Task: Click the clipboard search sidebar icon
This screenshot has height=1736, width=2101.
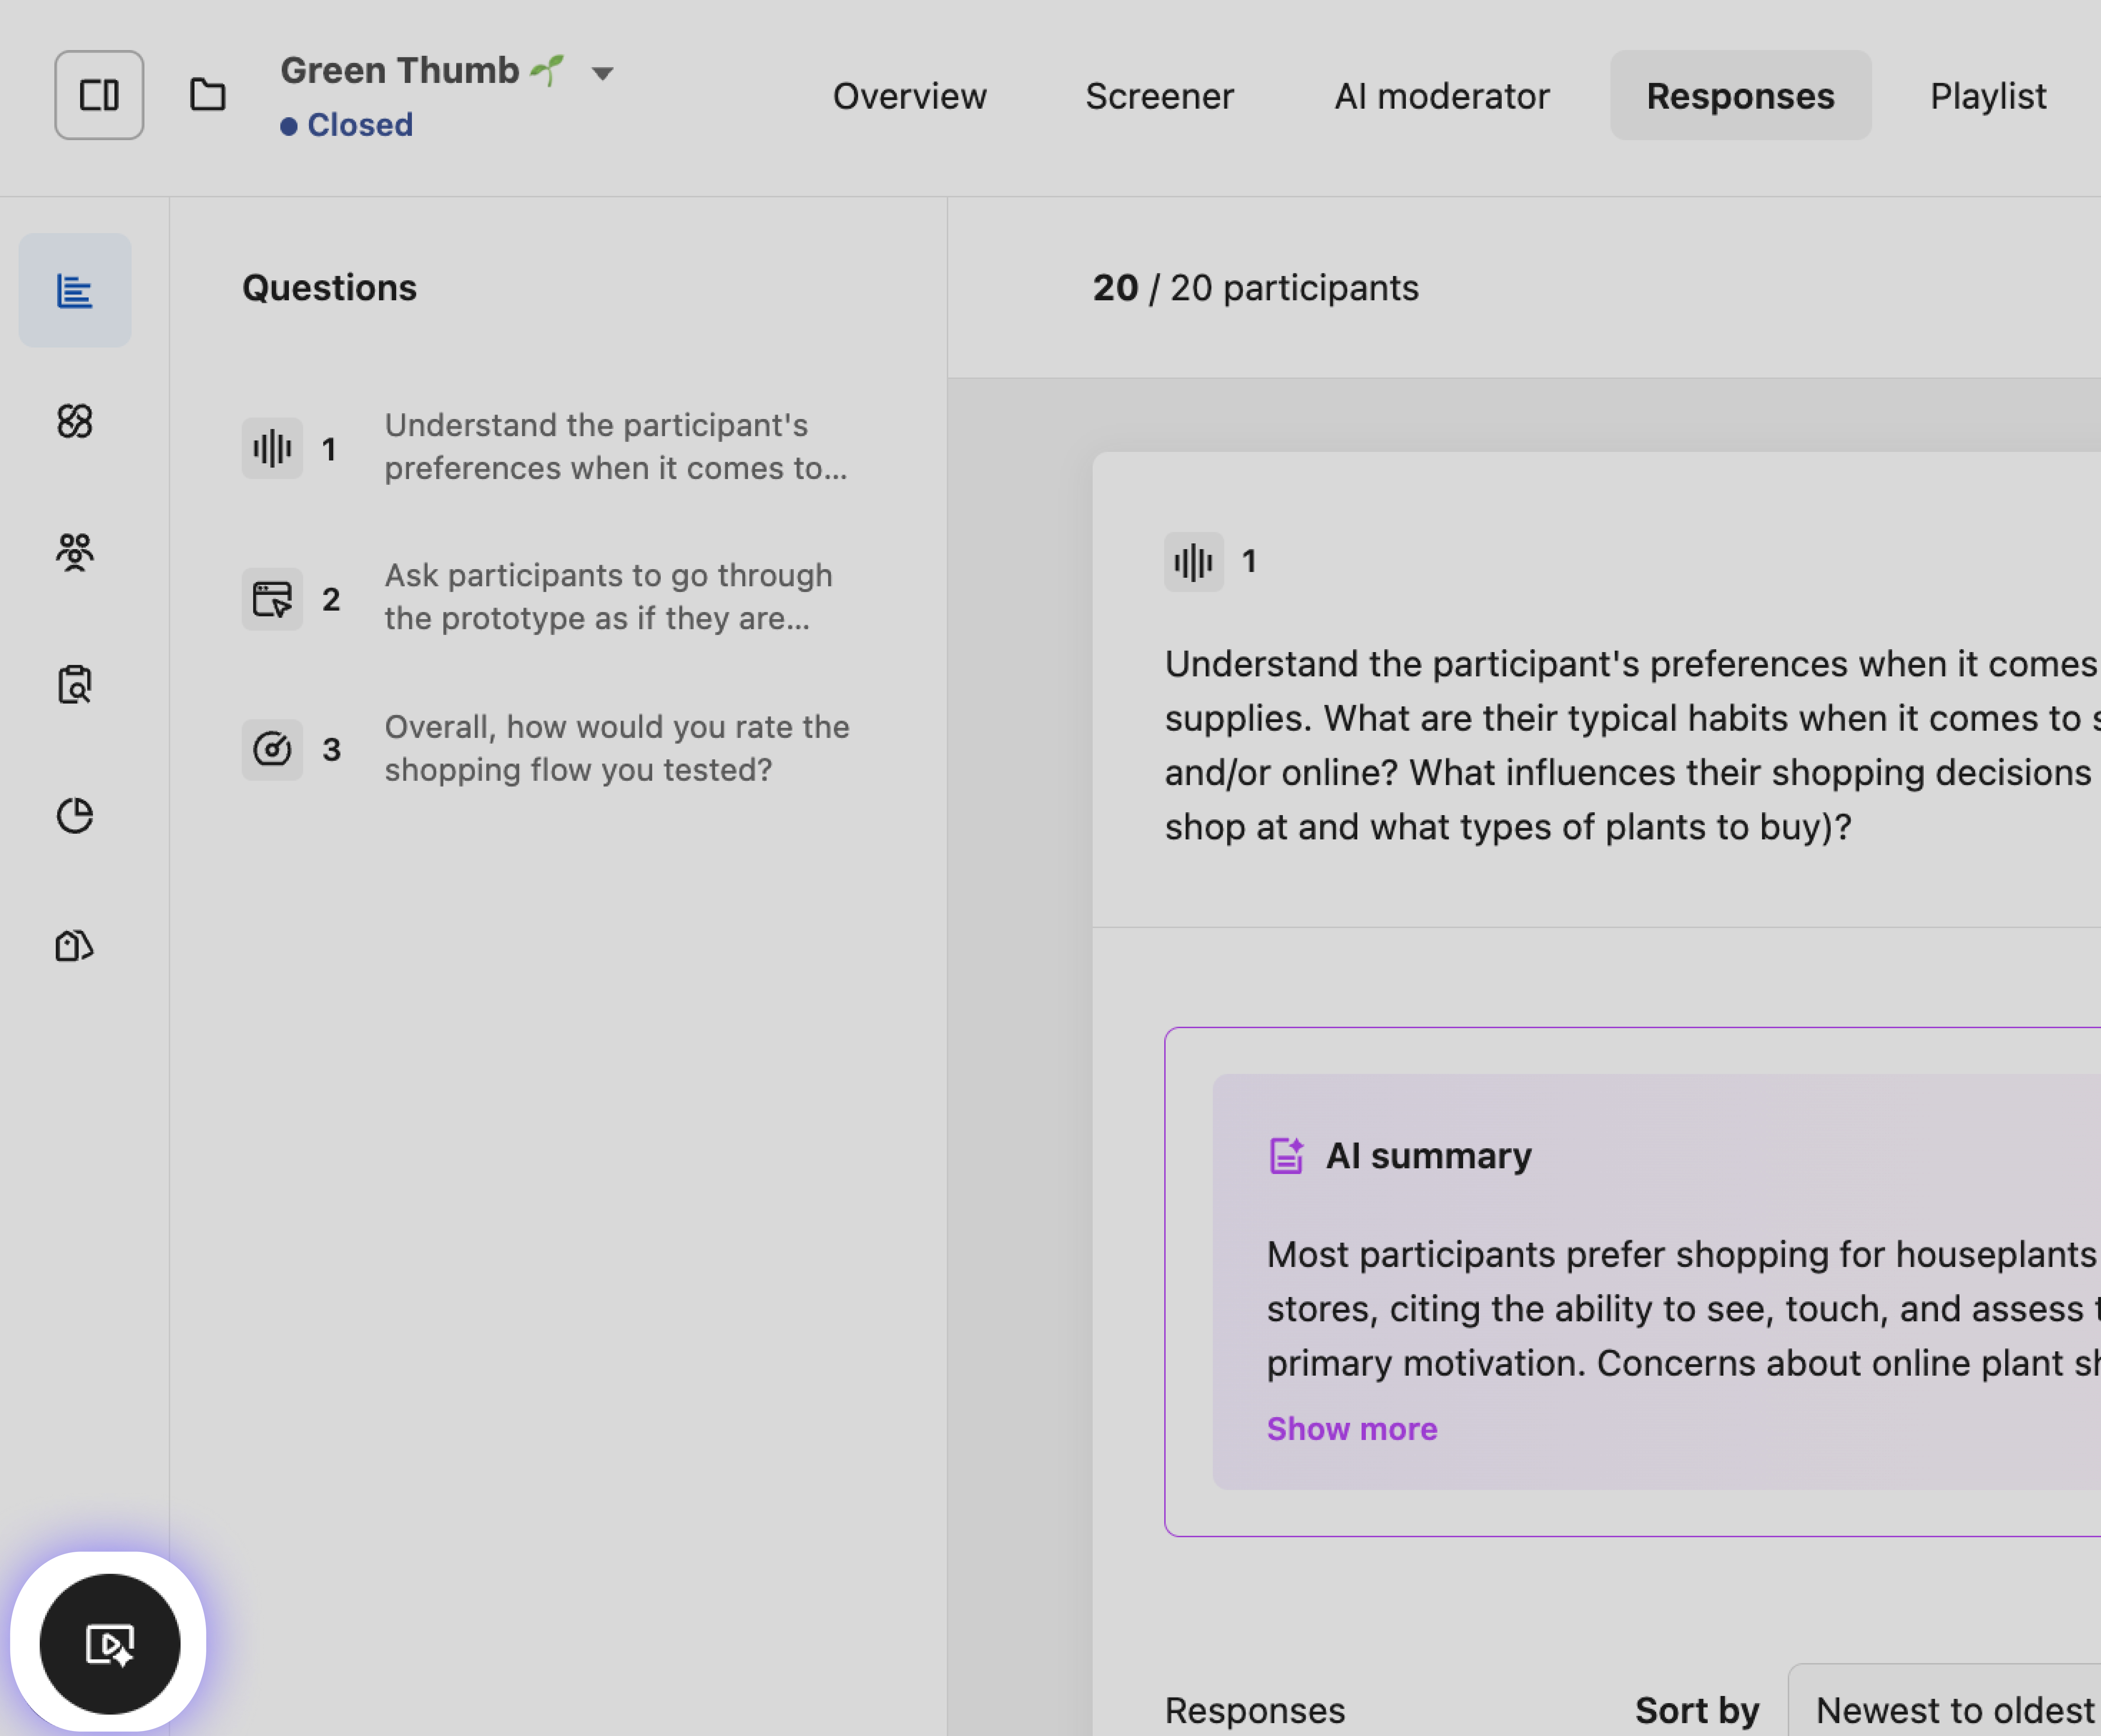Action: [x=75, y=684]
